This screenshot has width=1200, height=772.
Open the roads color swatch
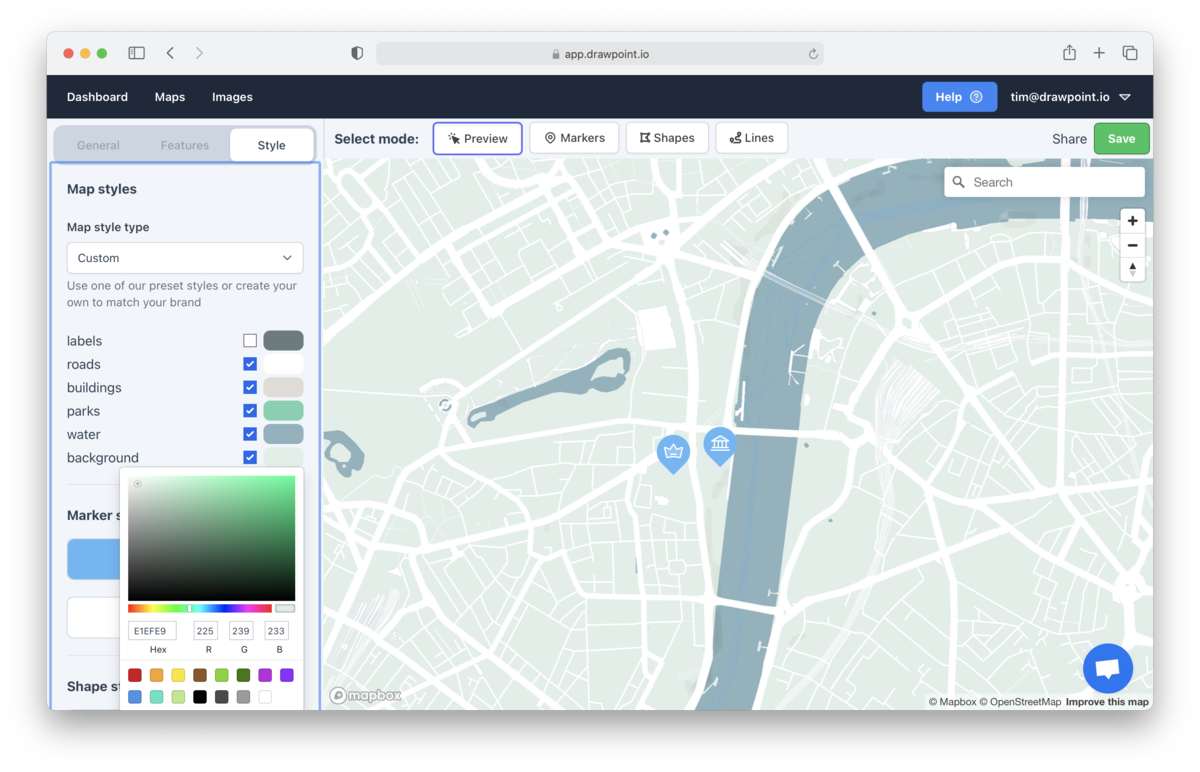tap(283, 364)
